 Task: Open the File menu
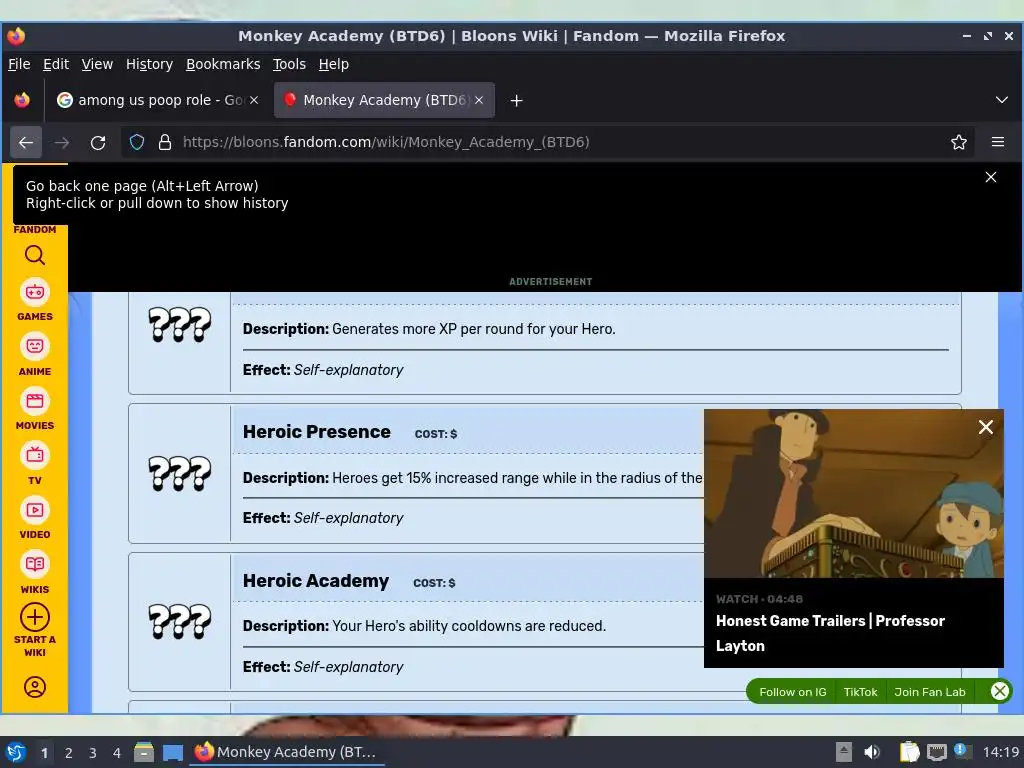pyautogui.click(x=19, y=64)
